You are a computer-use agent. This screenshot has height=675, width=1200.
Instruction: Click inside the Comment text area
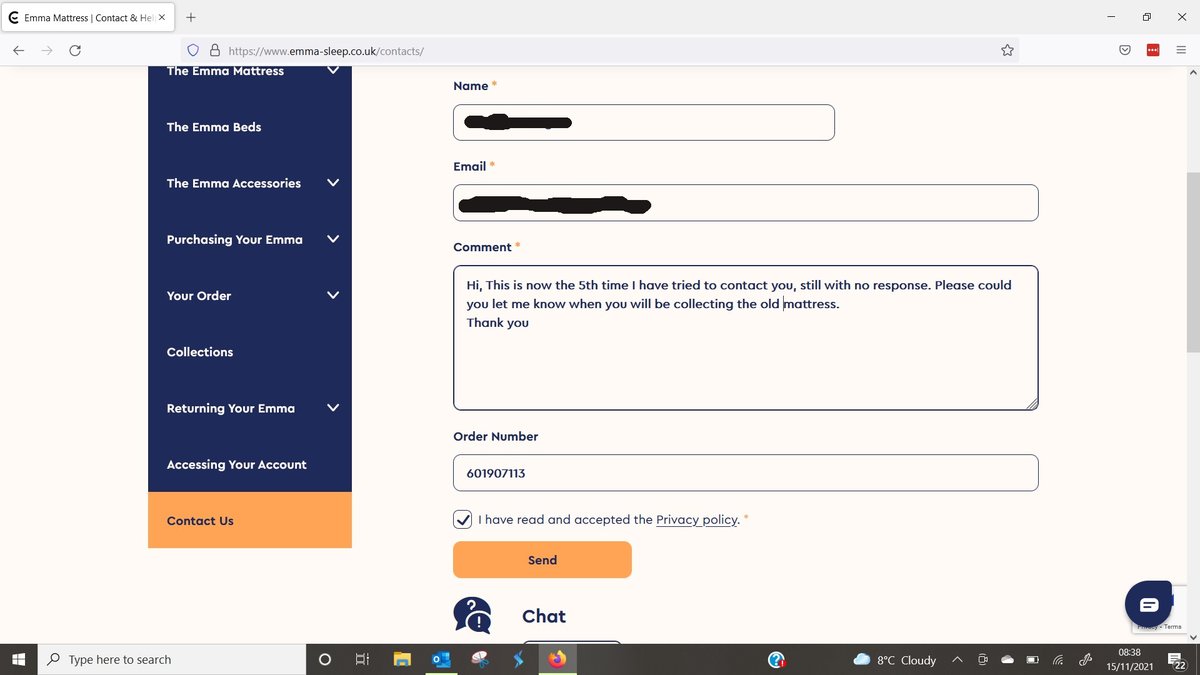pos(746,338)
